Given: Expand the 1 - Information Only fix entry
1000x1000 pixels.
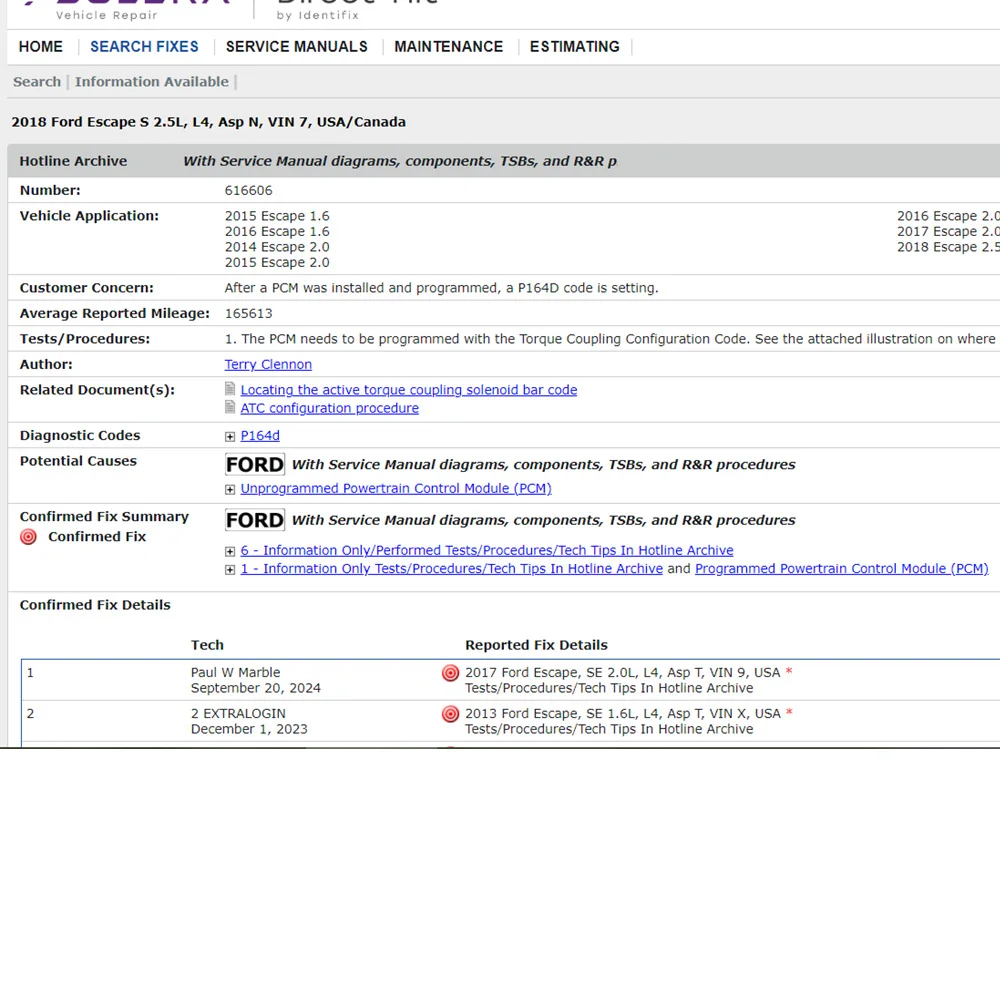Looking at the screenshot, I should point(230,570).
